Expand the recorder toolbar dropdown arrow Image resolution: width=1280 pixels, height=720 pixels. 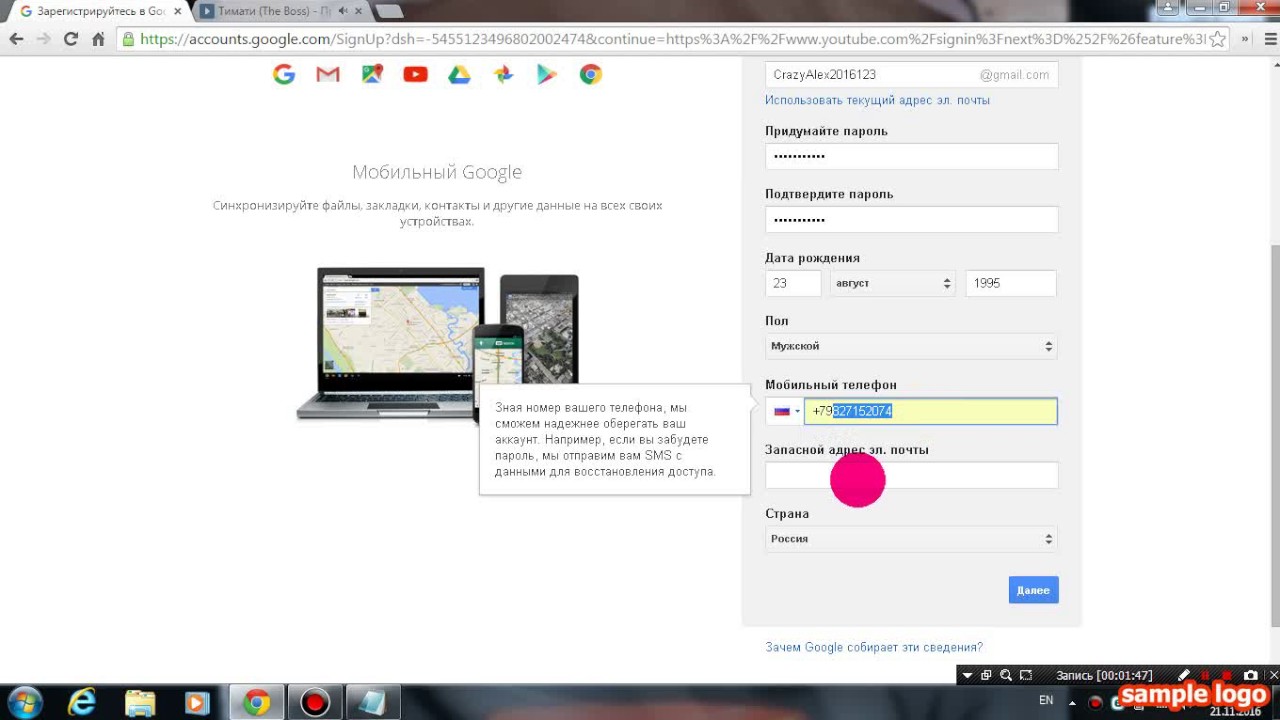click(x=967, y=675)
